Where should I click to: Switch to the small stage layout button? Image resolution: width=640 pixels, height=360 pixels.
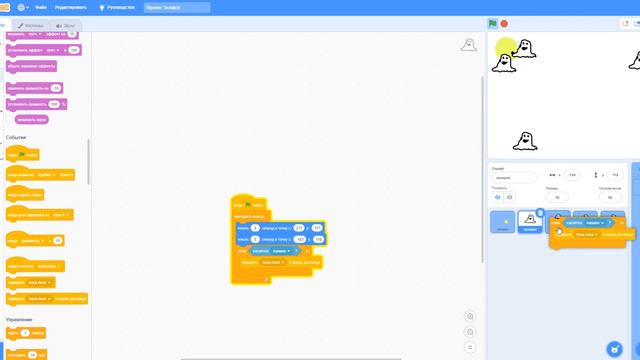[x=626, y=24]
